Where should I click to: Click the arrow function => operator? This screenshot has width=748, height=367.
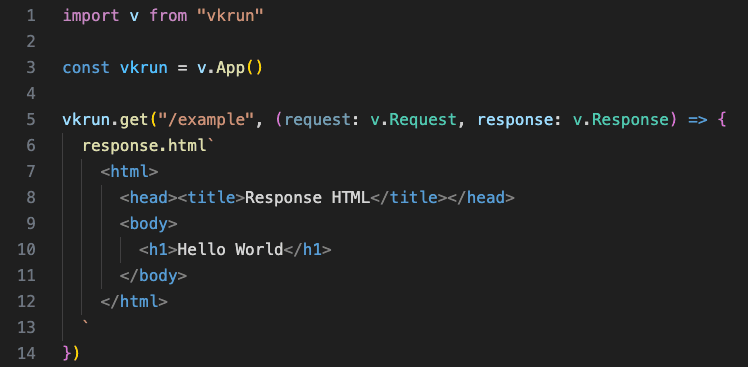[x=697, y=120]
